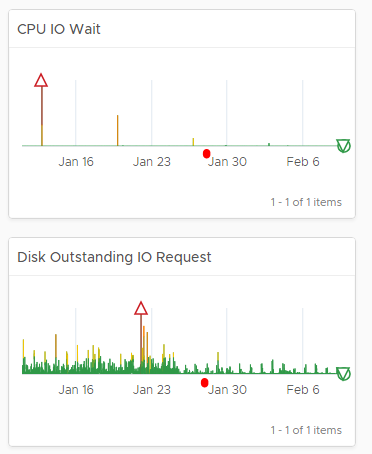Select the orange spike before Jan 23 in CPU IO Wait
The image size is (372, 454).
(117, 130)
